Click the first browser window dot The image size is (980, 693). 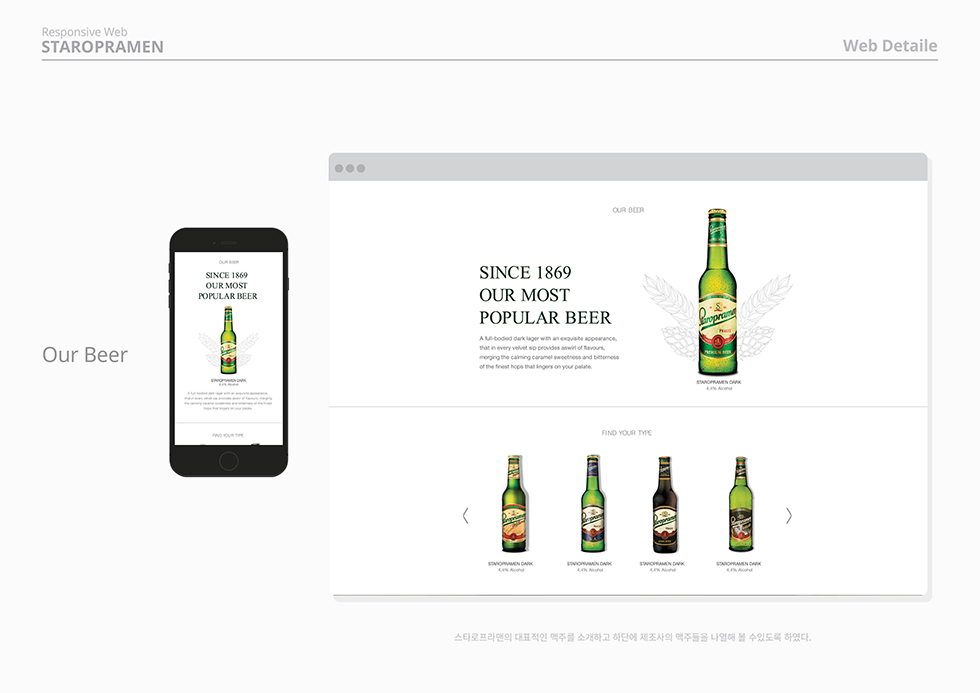339,168
